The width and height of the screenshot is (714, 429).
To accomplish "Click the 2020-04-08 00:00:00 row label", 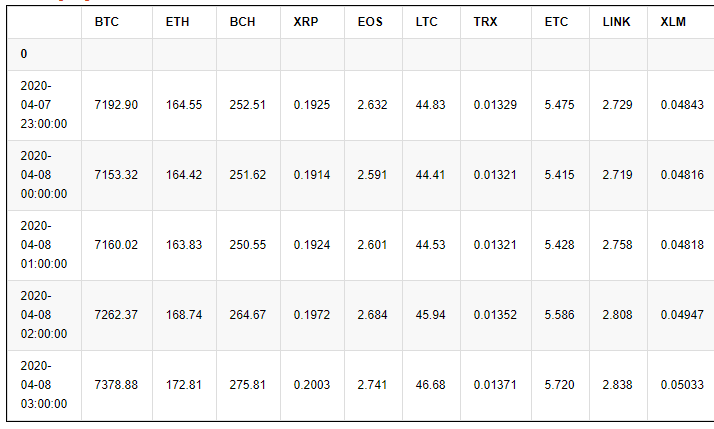I will [x=43, y=175].
